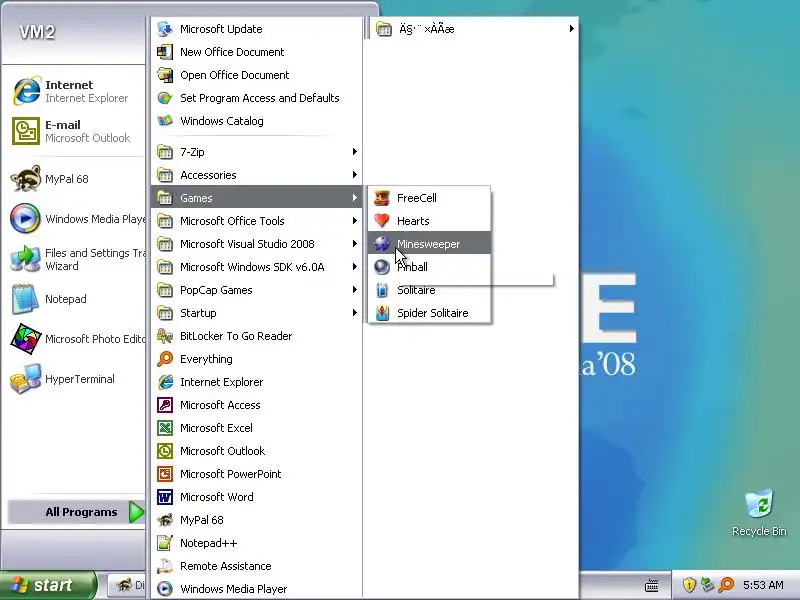The image size is (800, 600).
Task: Click the MyPal 68 entry in programs list
Action: pos(257,520)
